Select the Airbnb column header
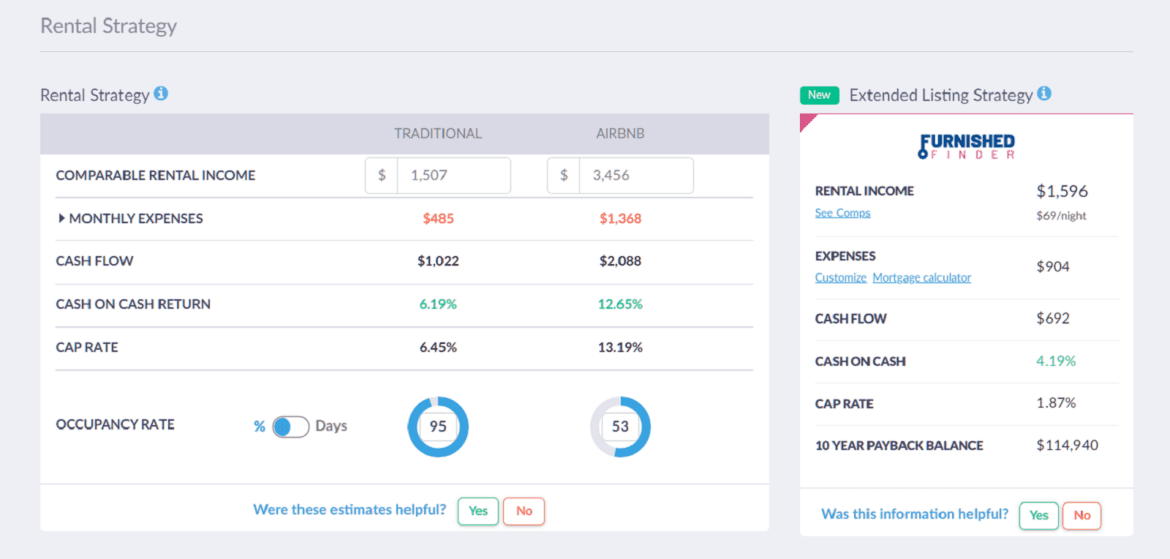Viewport: 1170px width, 559px height. pos(620,133)
